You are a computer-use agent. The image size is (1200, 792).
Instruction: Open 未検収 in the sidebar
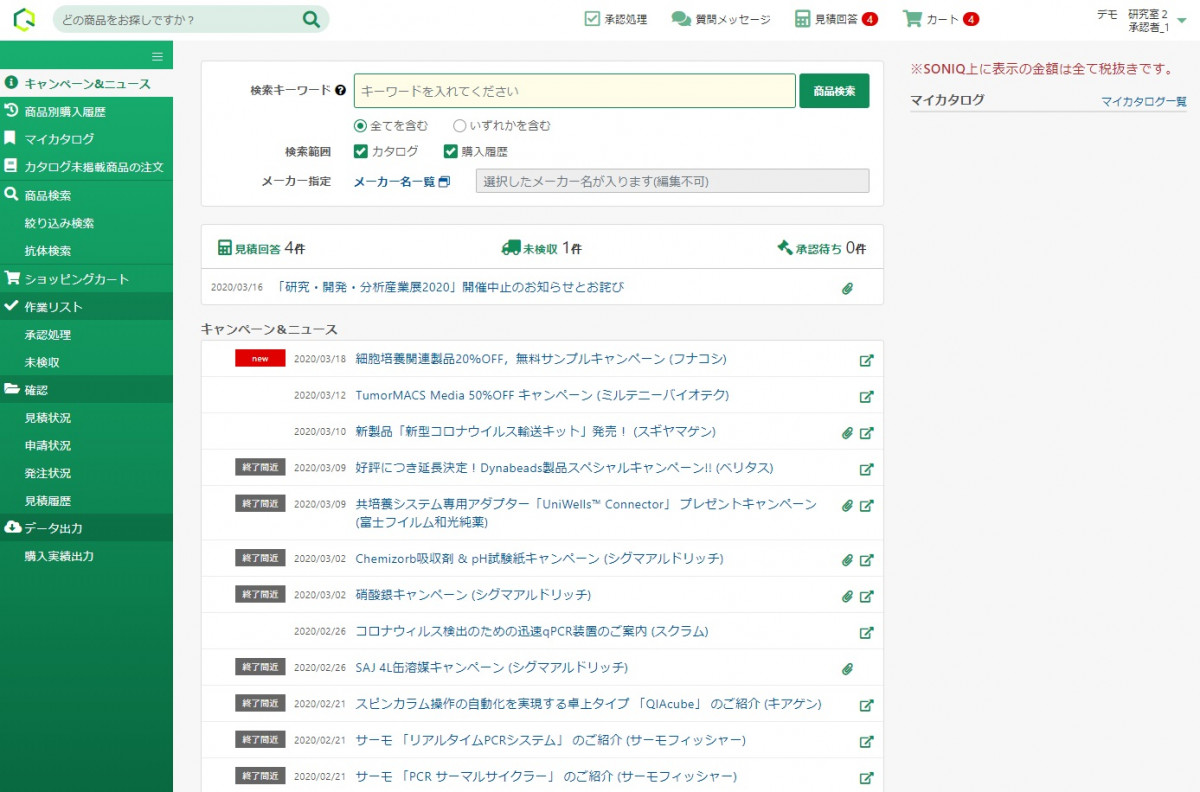click(x=42, y=363)
